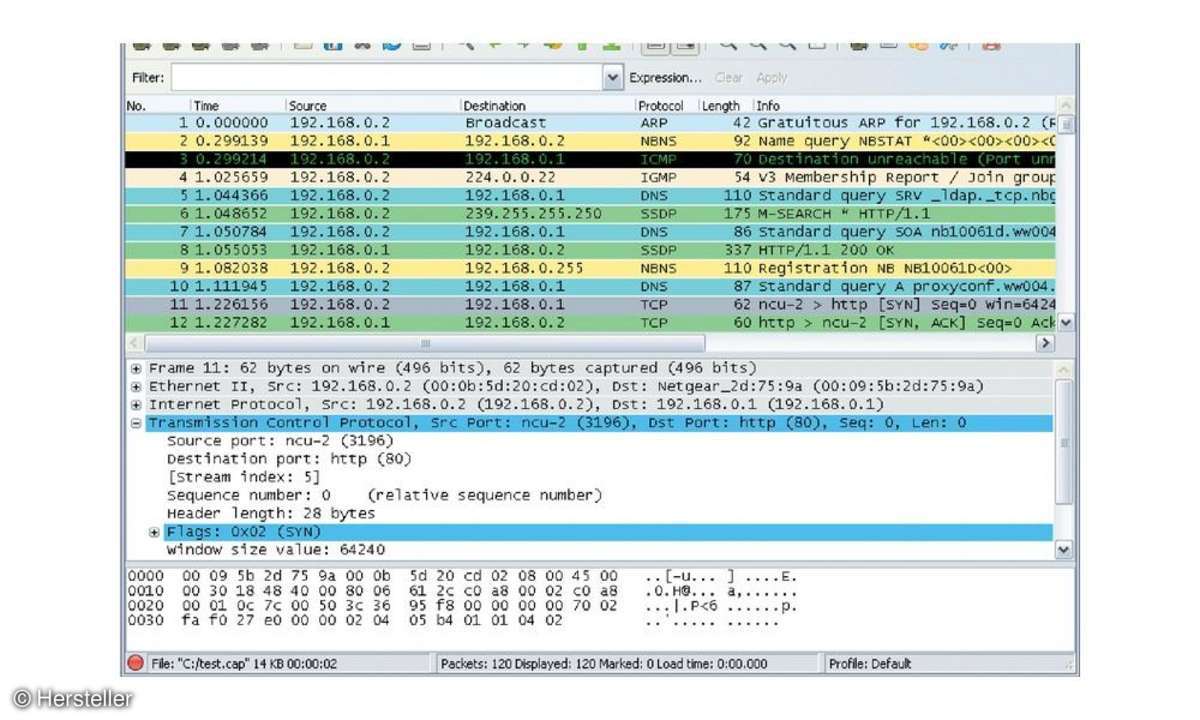Screen dimensions: 1200x720
Task: Sort by the Time column header
Action: (237, 105)
